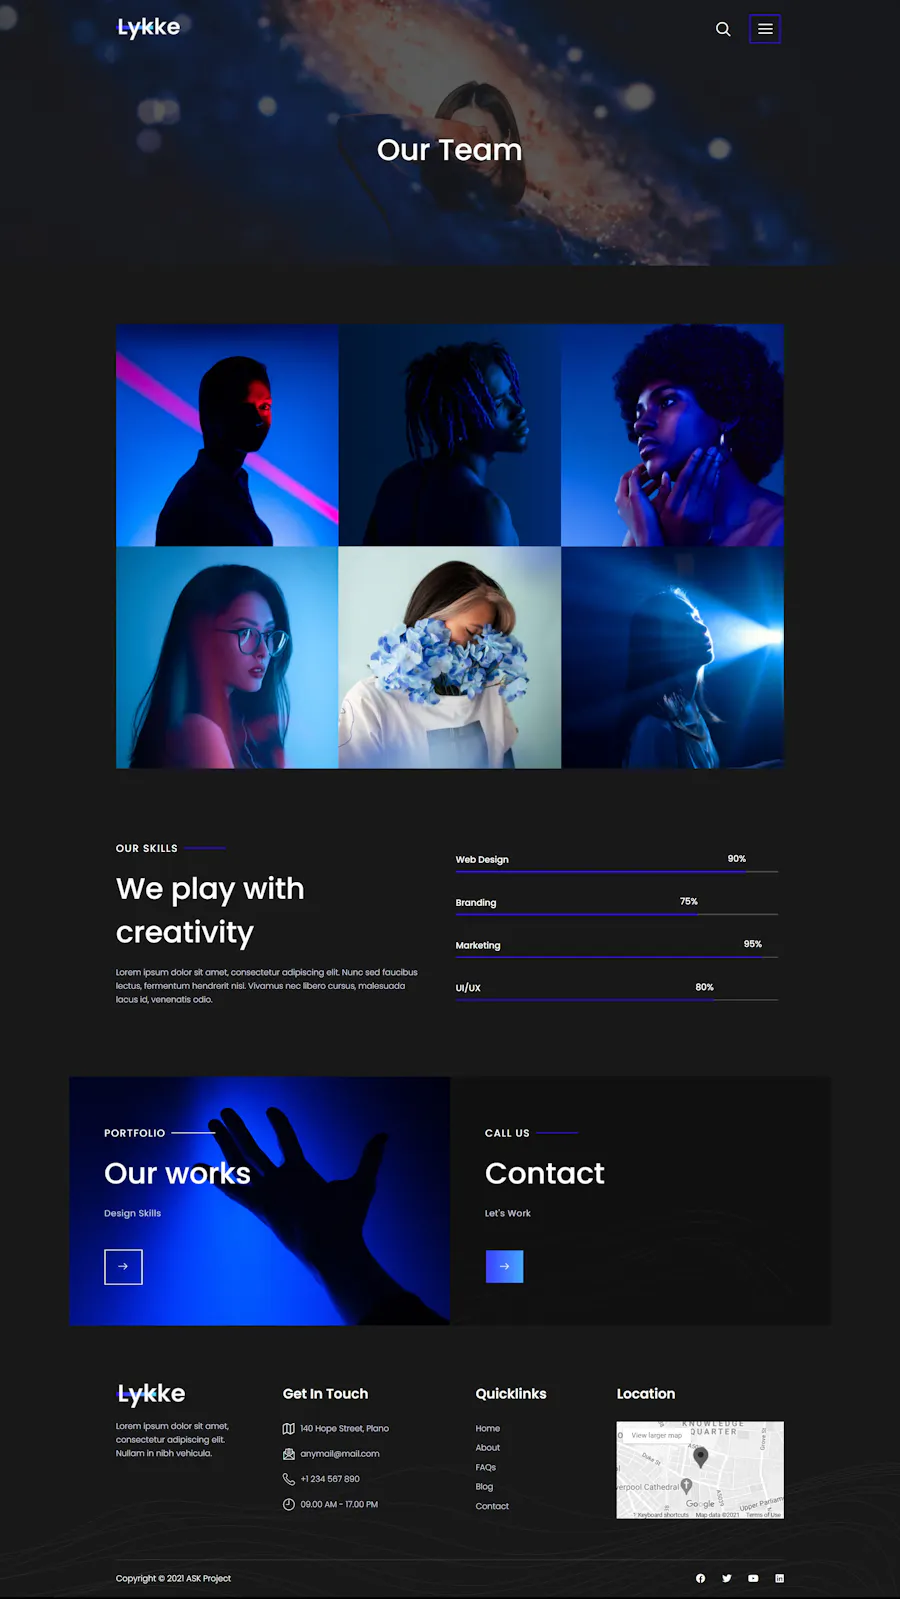
Task: Click the blue arrow button under Contact
Action: pos(504,1266)
